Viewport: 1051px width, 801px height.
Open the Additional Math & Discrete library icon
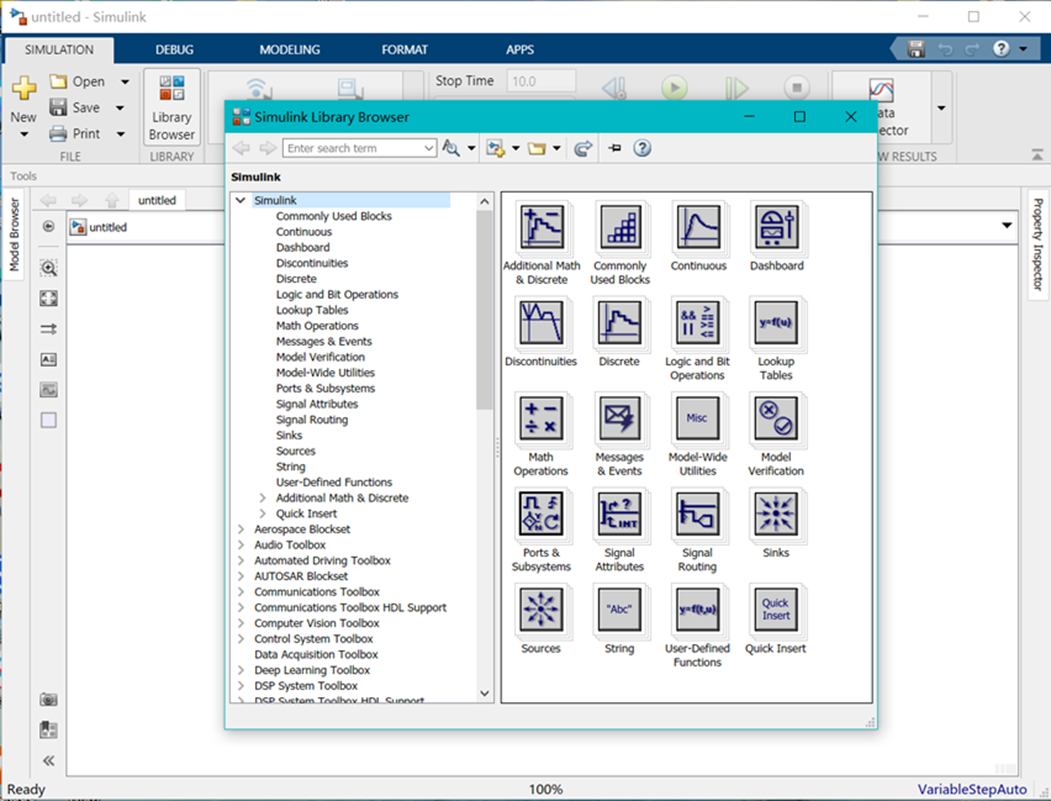pos(542,228)
